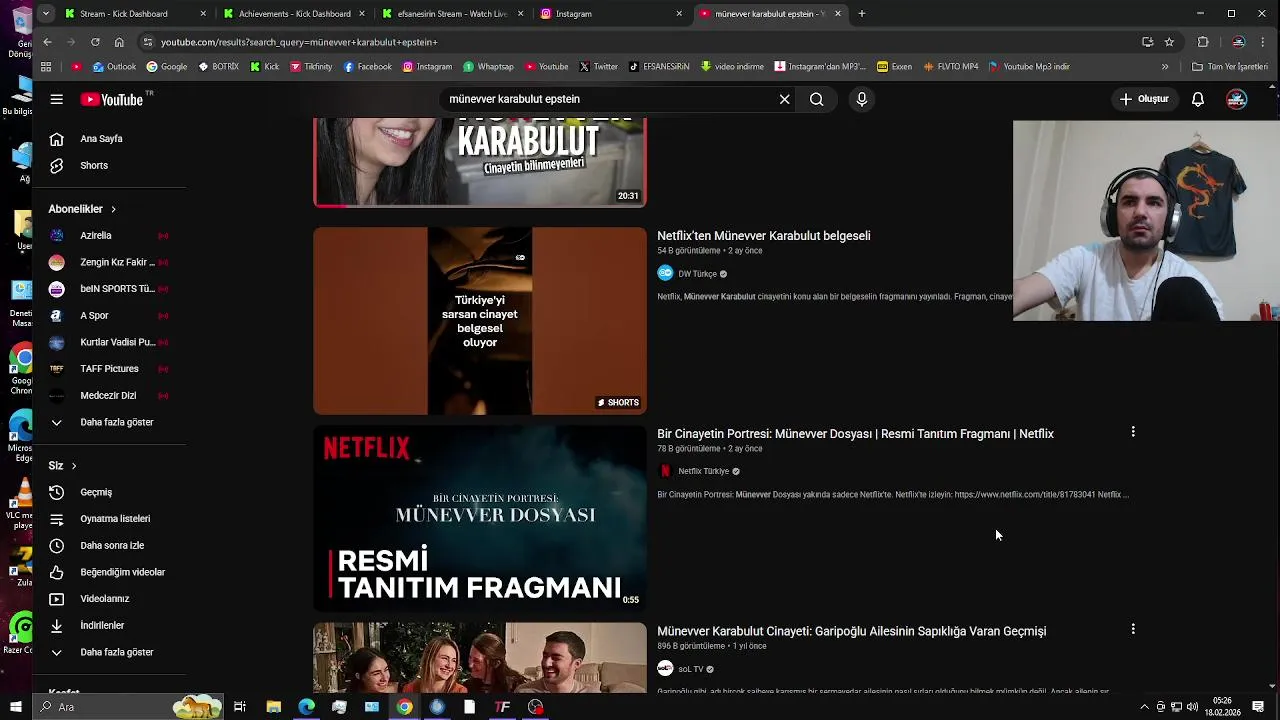
Task: Show hidden system tray icons
Action: tap(1144, 707)
